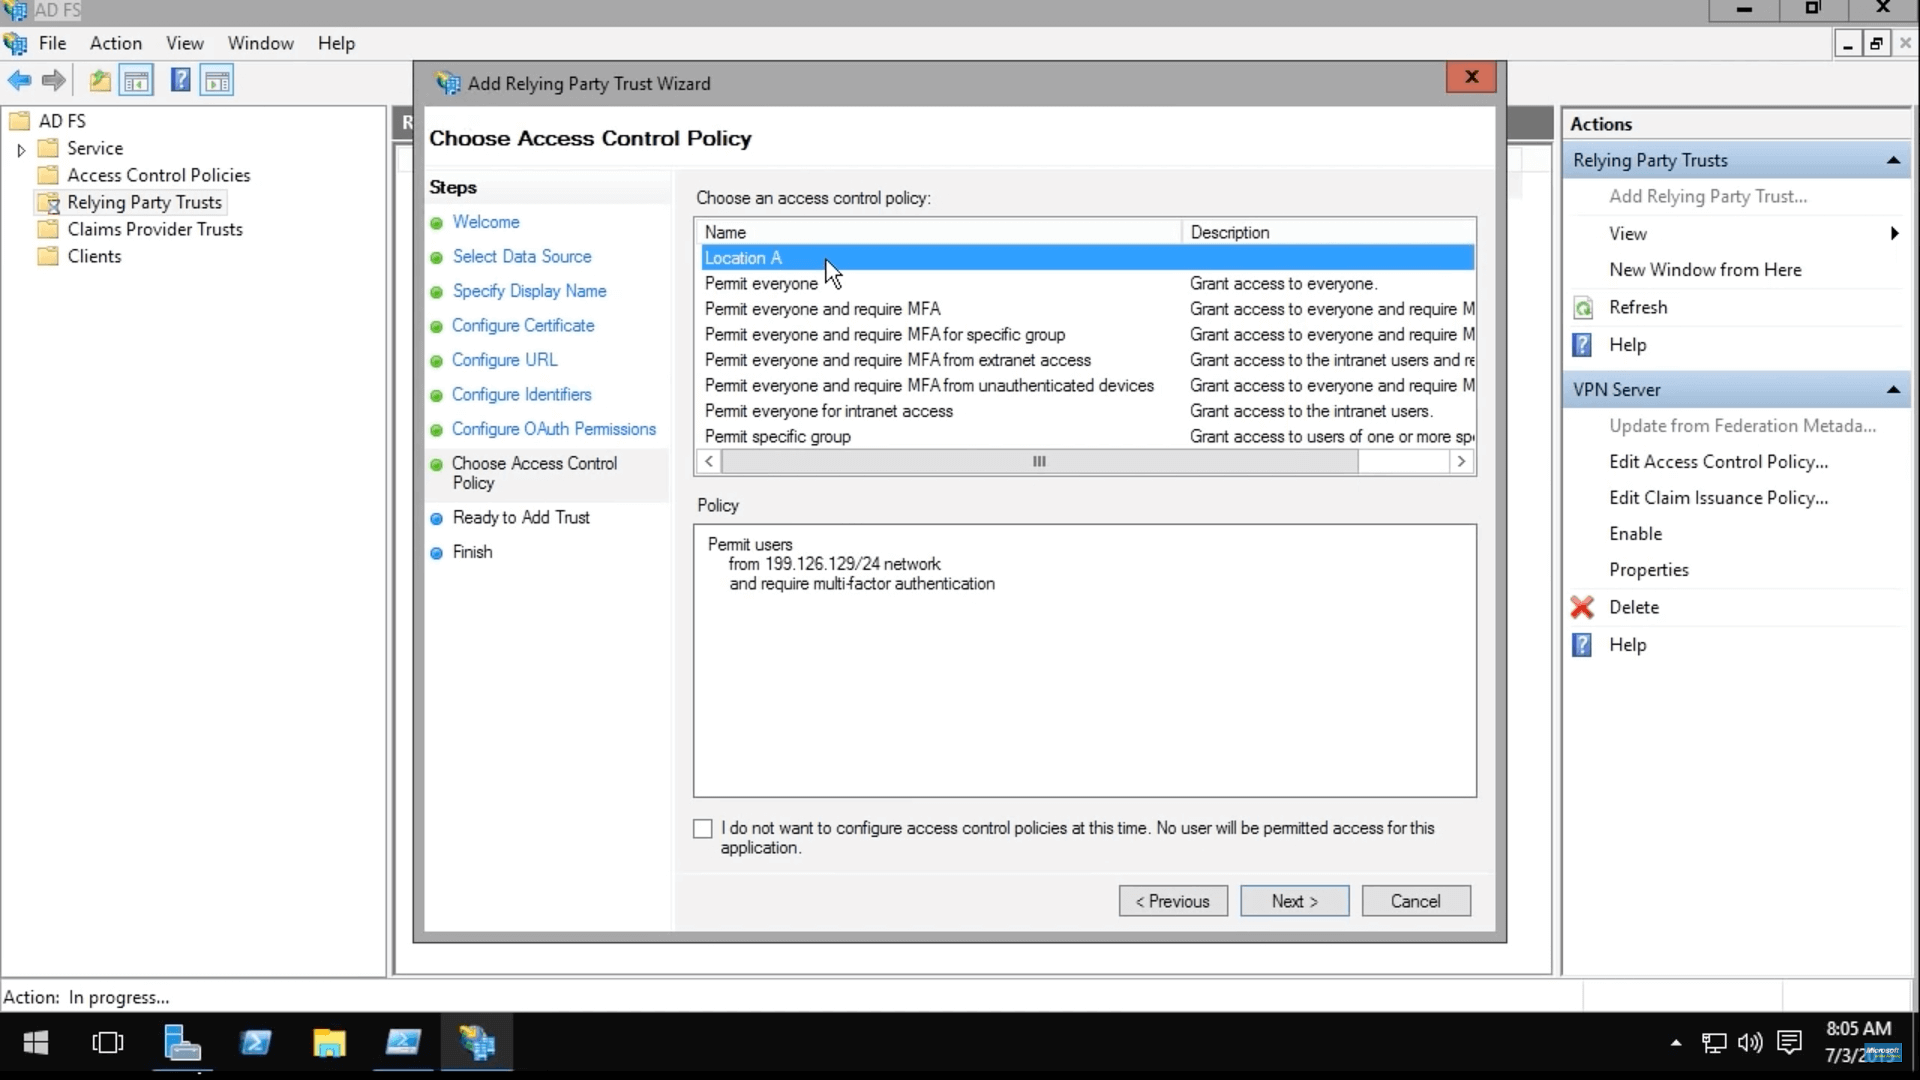
Task: Drag the horizontal scrollbar in policy list
Action: tap(1040, 460)
